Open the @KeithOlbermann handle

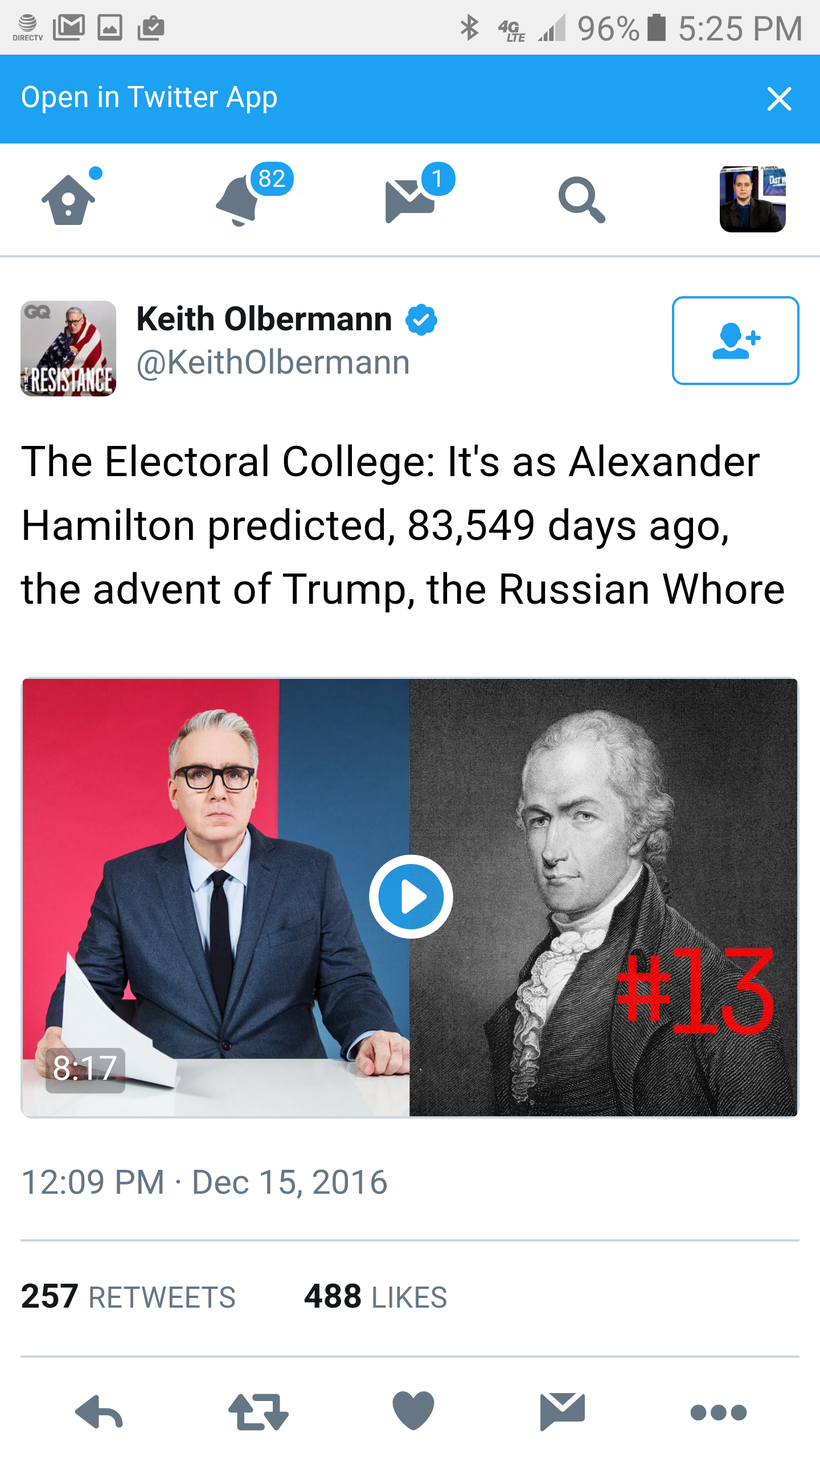pos(273,362)
